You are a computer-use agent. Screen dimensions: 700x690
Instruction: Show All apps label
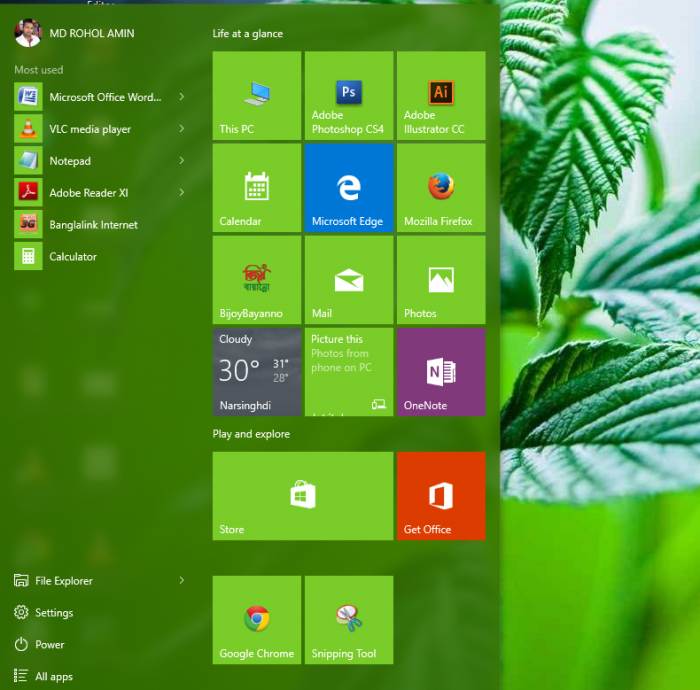[x=54, y=677]
